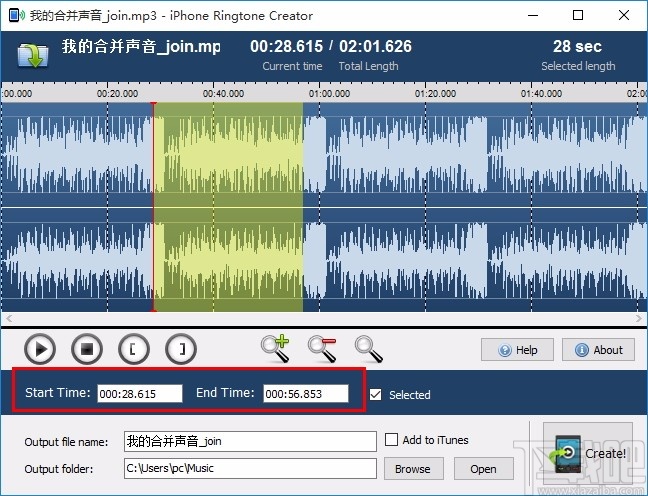Open the About dialog
648x496 pixels.
(598, 350)
